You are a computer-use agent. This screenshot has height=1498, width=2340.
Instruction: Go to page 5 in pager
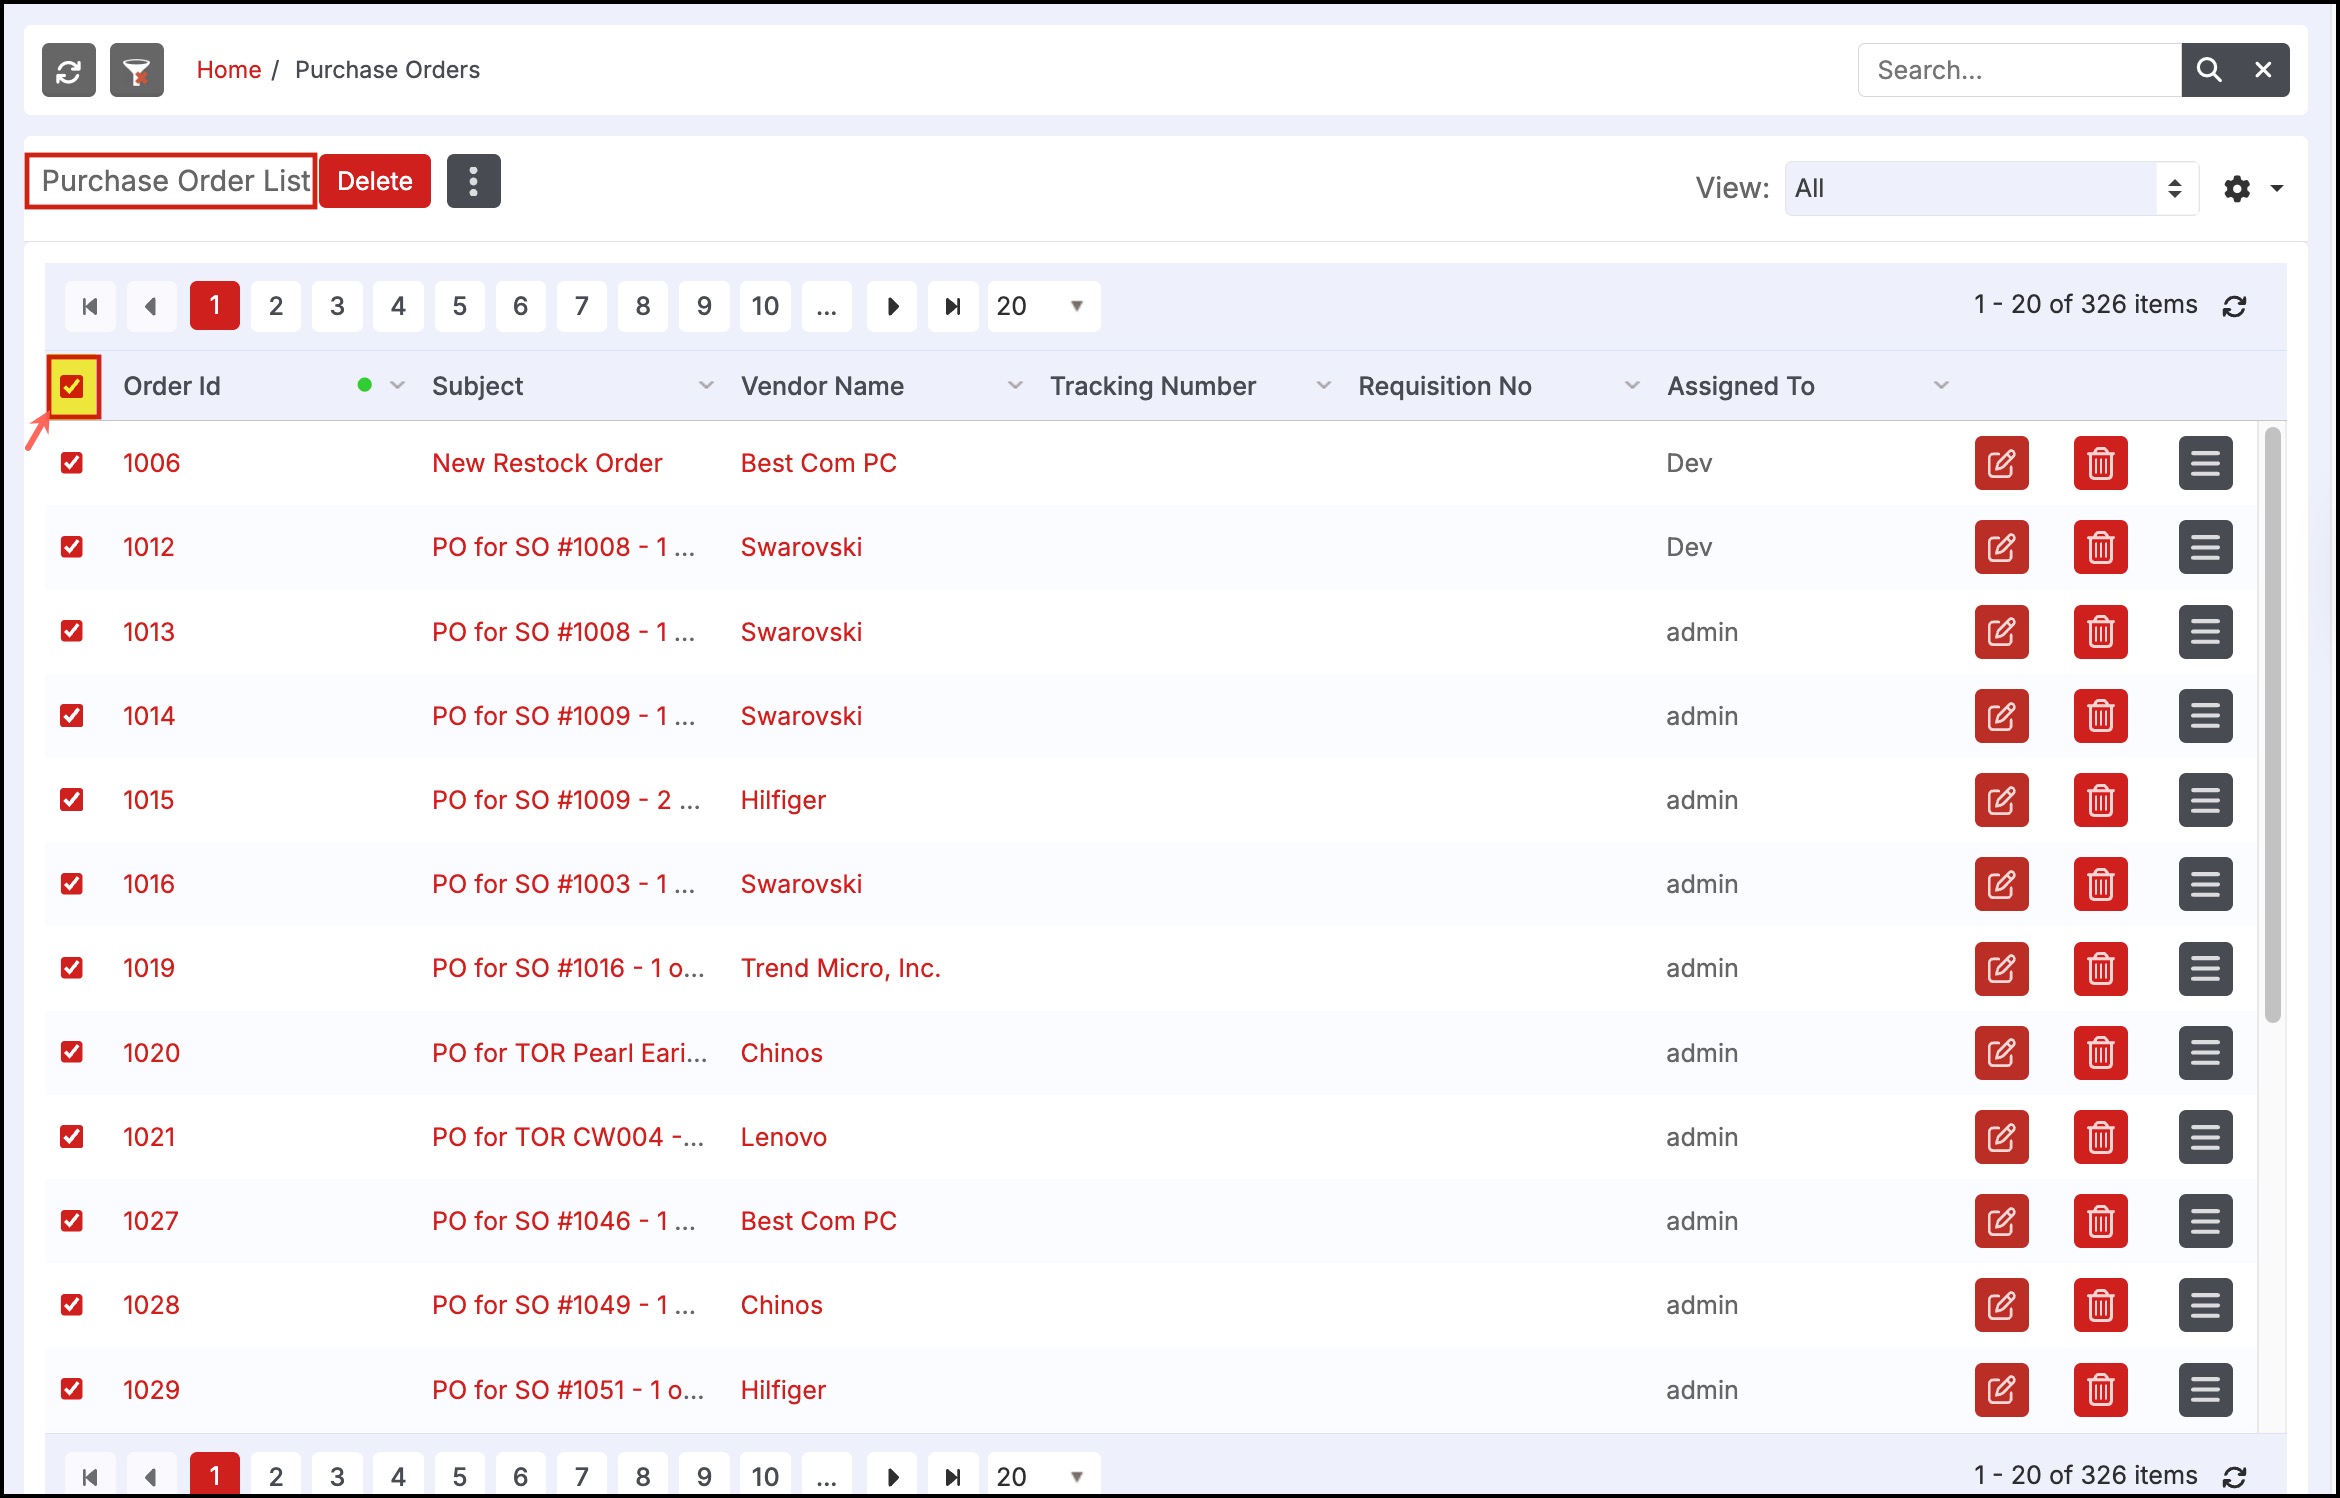coord(459,306)
